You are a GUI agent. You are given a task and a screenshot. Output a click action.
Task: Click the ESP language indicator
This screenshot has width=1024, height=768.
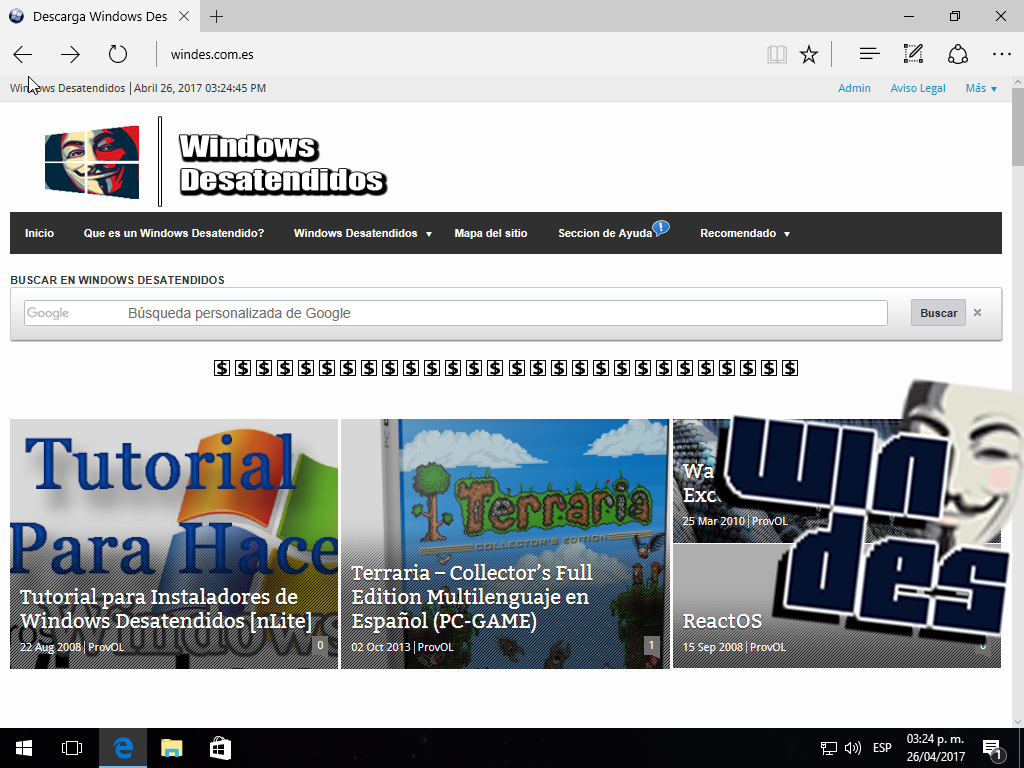point(882,748)
